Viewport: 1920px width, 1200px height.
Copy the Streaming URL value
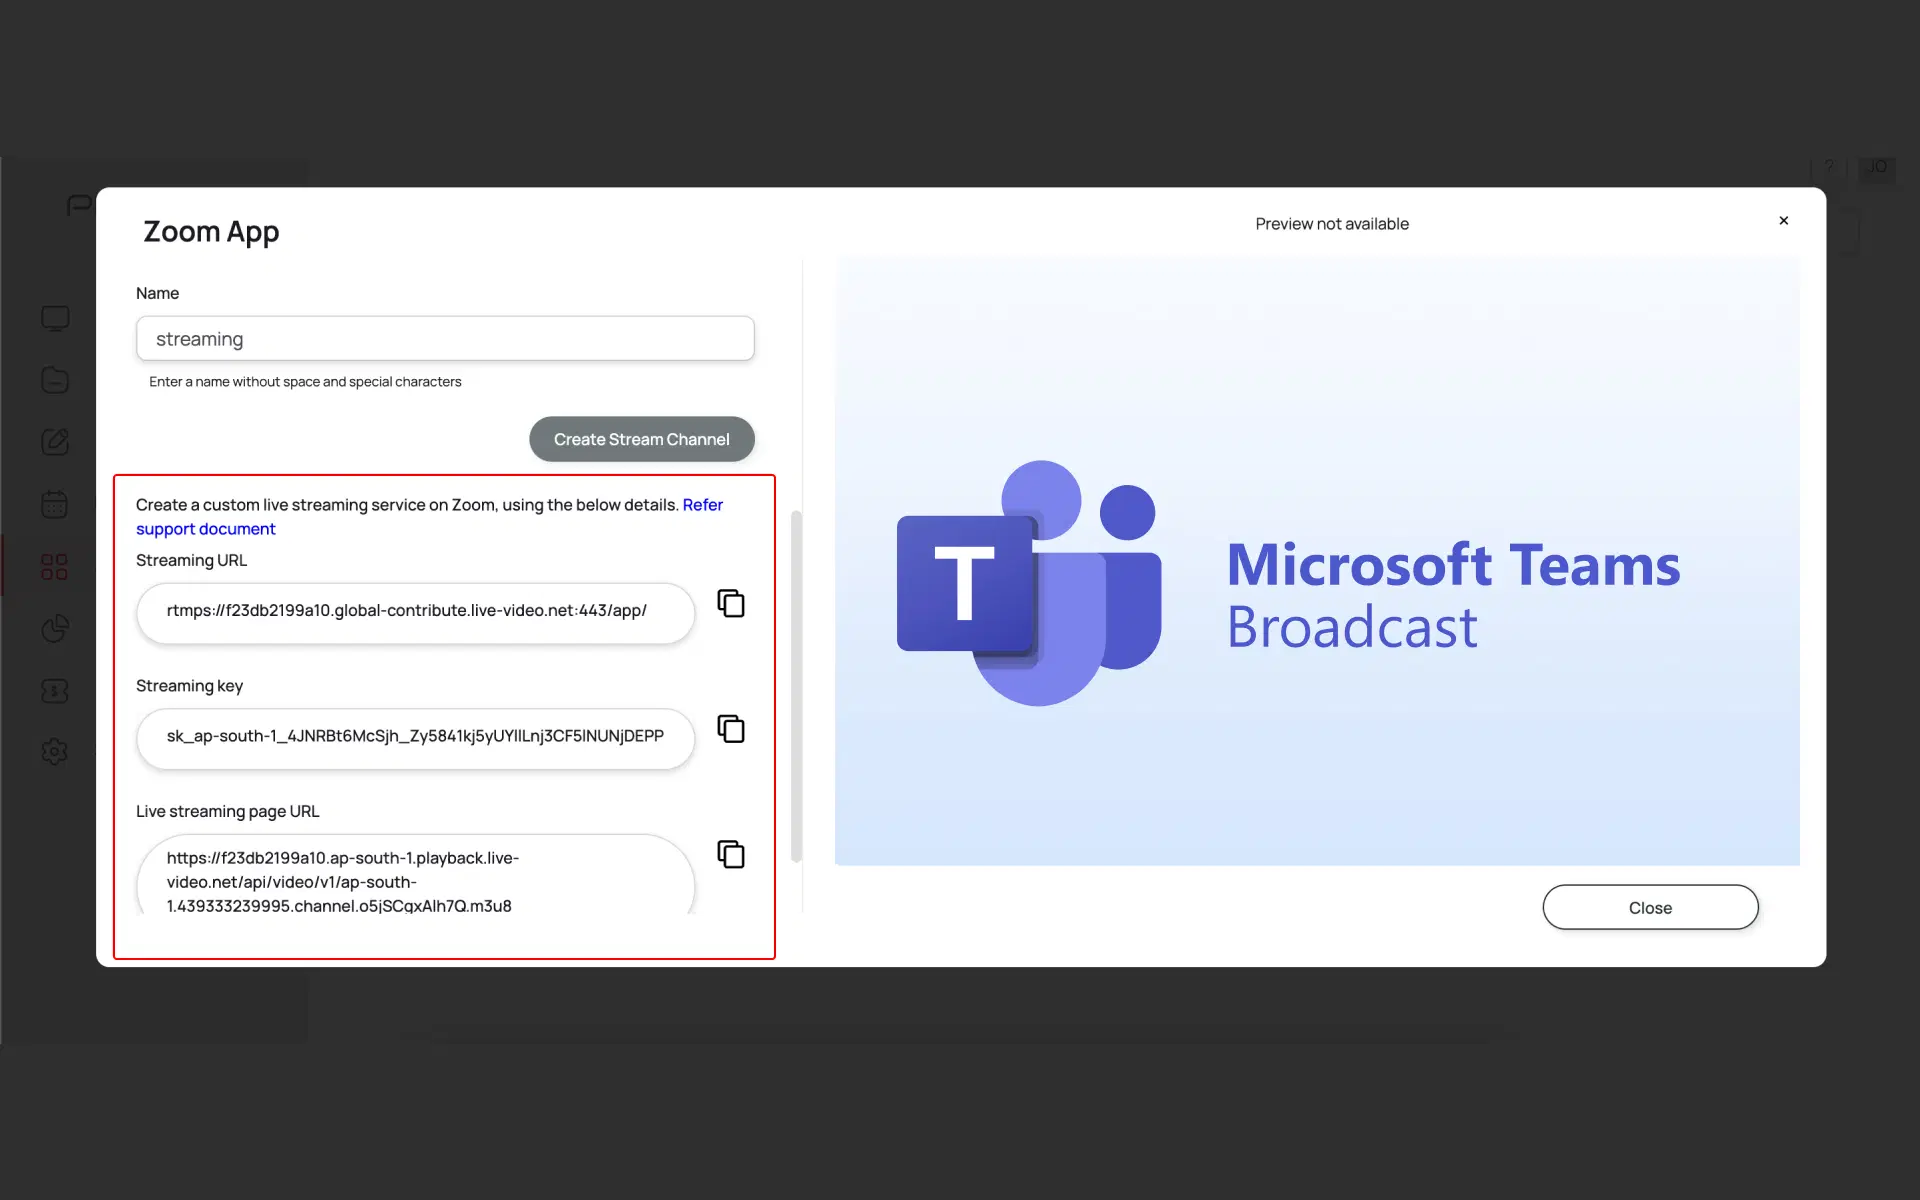pos(731,603)
